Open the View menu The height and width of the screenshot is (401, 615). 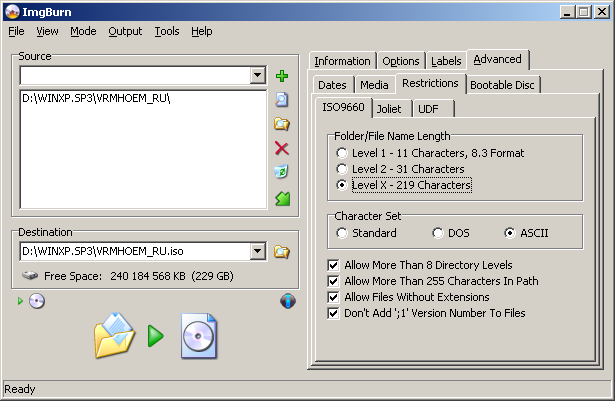(x=47, y=31)
